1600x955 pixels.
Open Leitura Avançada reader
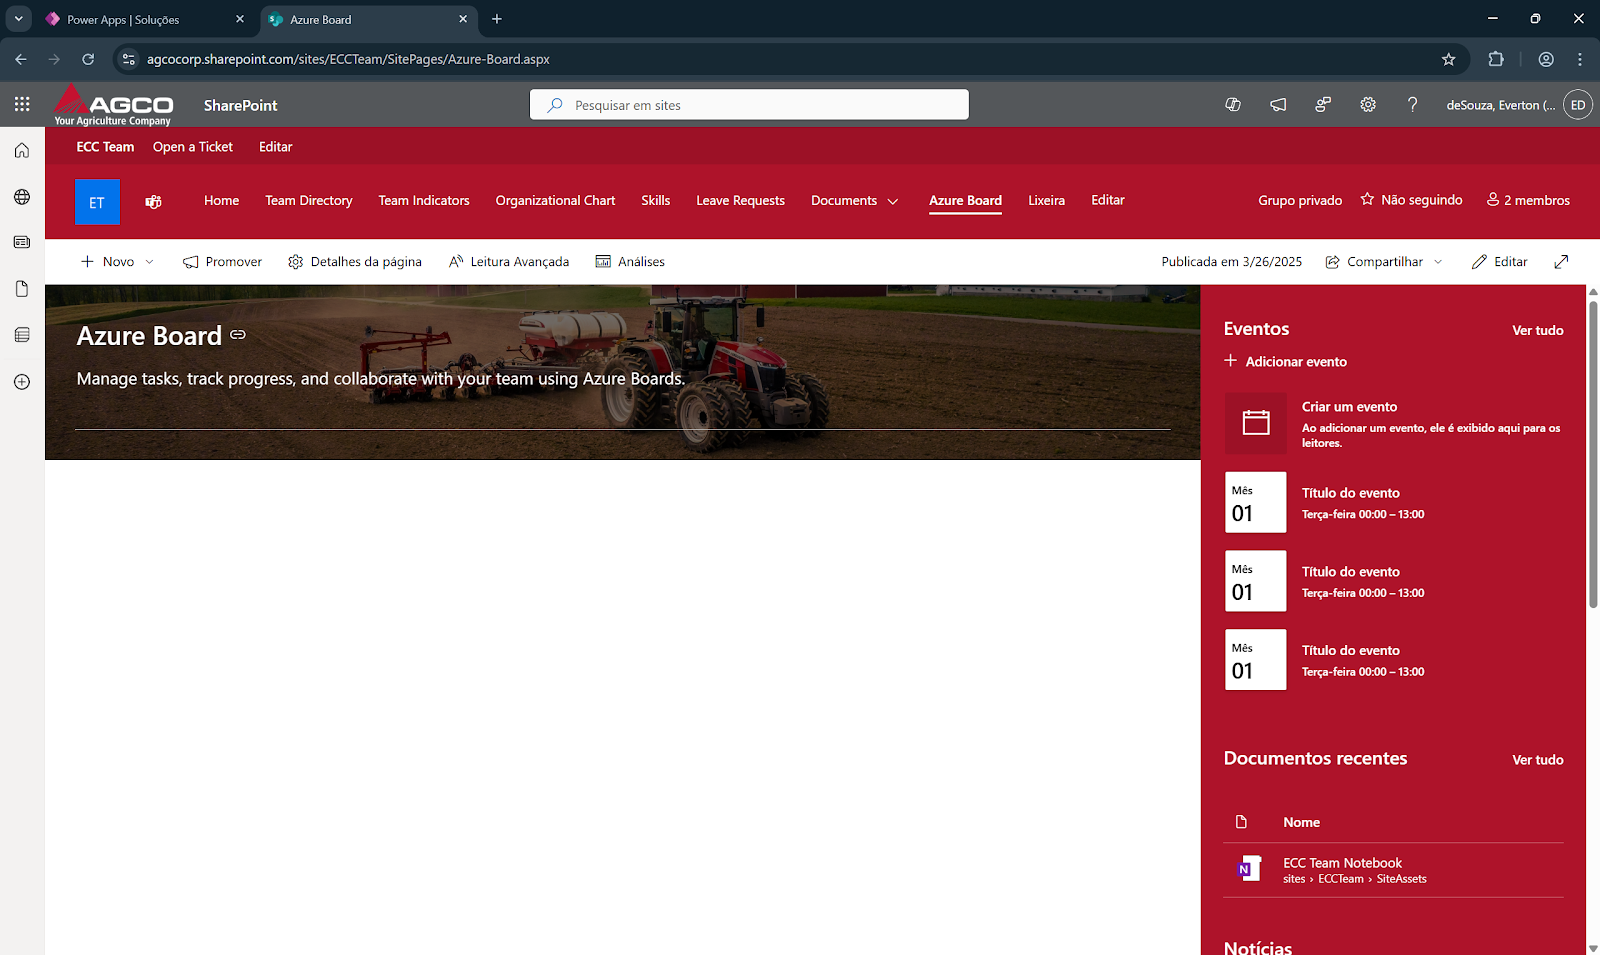coord(509,262)
